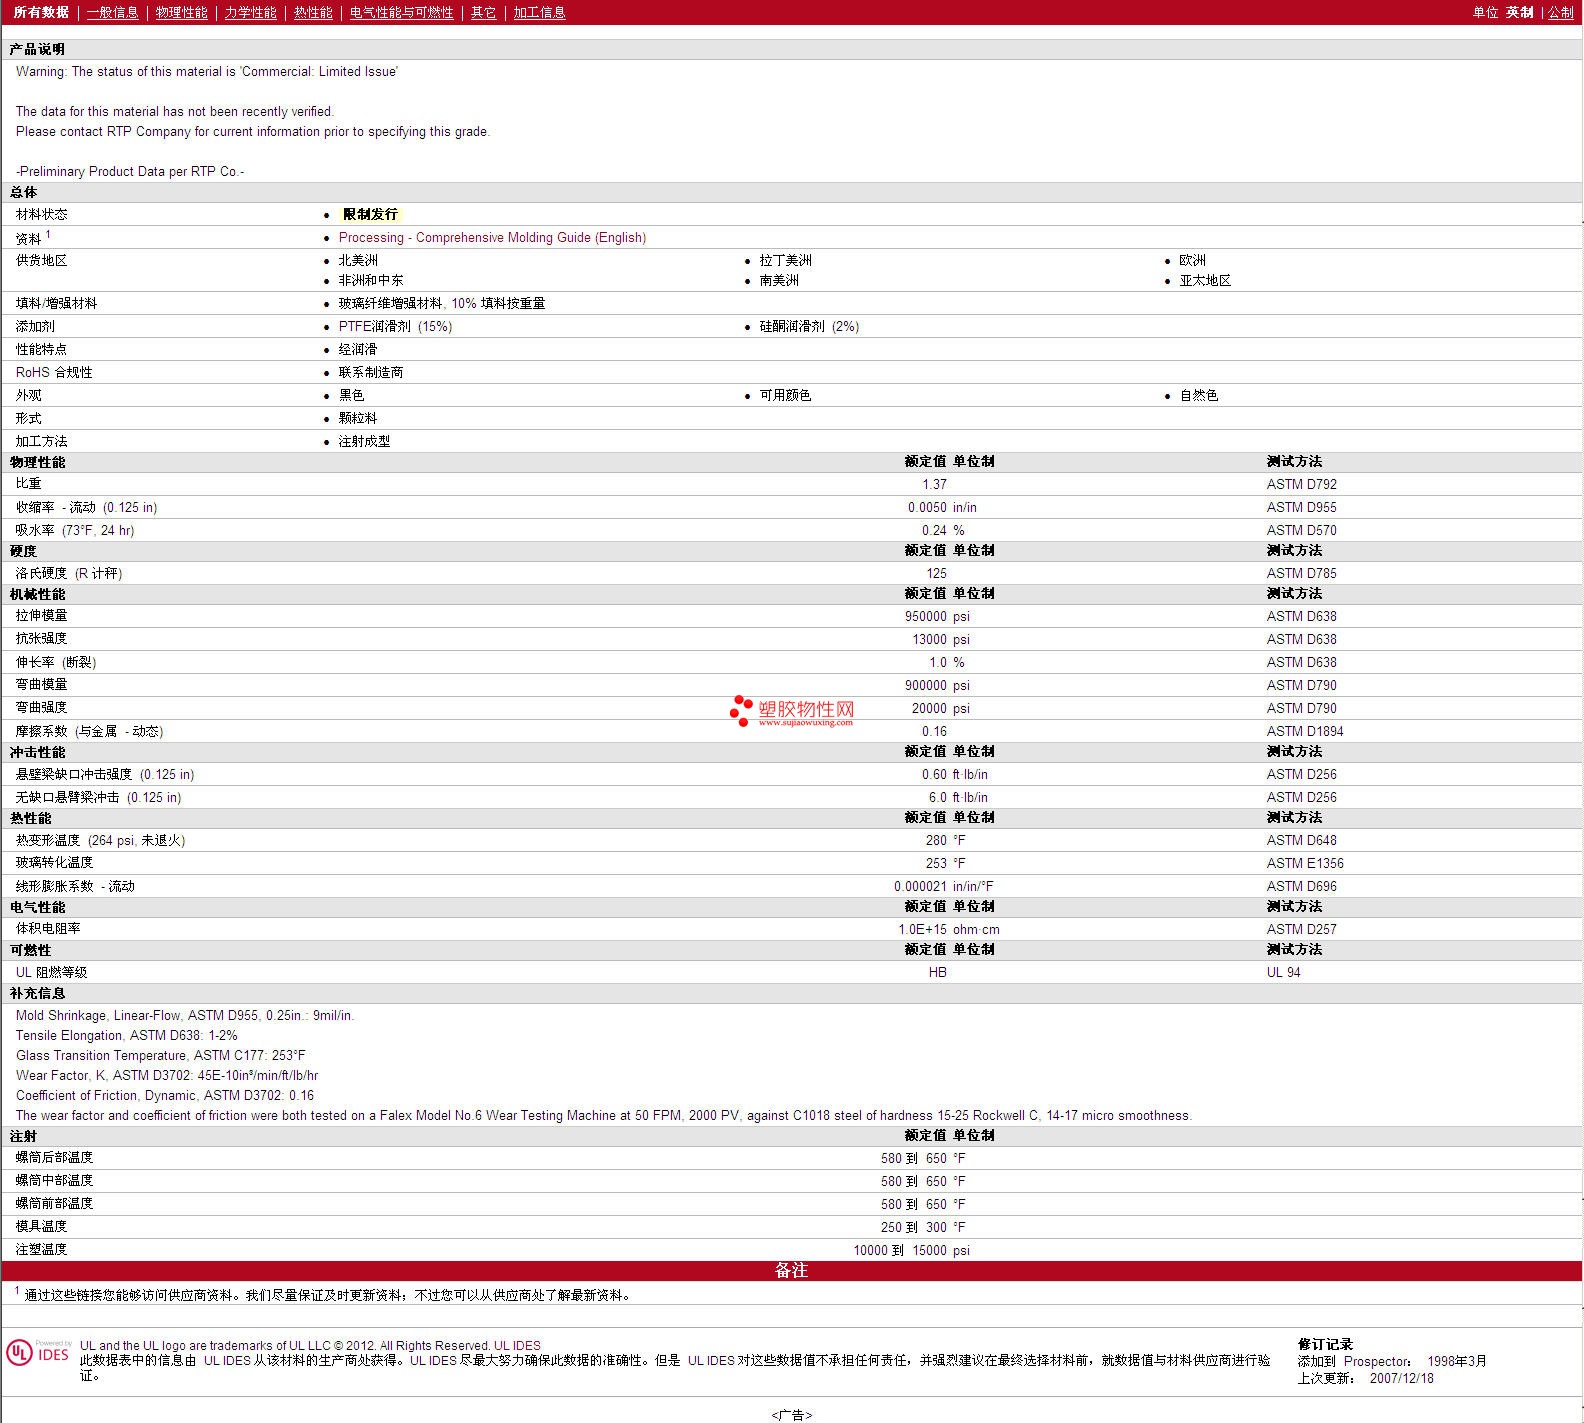
Task: Open the 加工信息 tab
Action: (x=539, y=12)
